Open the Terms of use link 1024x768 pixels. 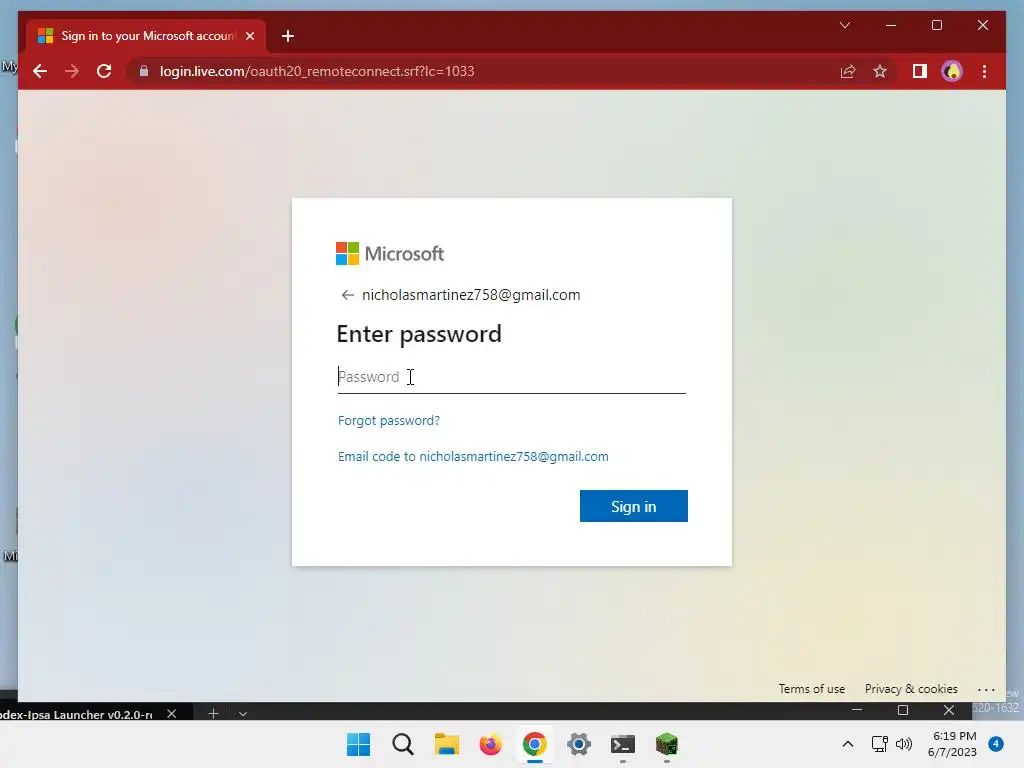(x=811, y=689)
